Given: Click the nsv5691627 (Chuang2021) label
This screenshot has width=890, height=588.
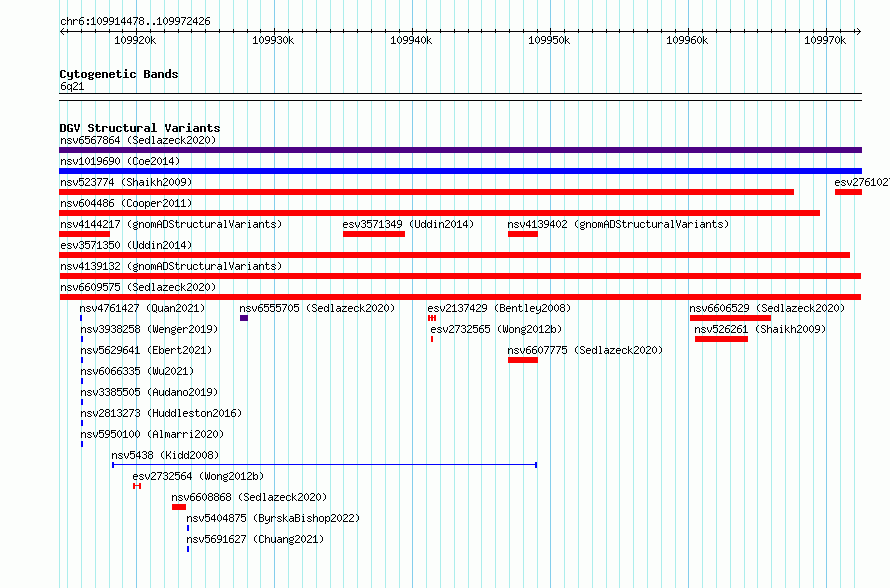Looking at the screenshot, I should (x=255, y=539).
